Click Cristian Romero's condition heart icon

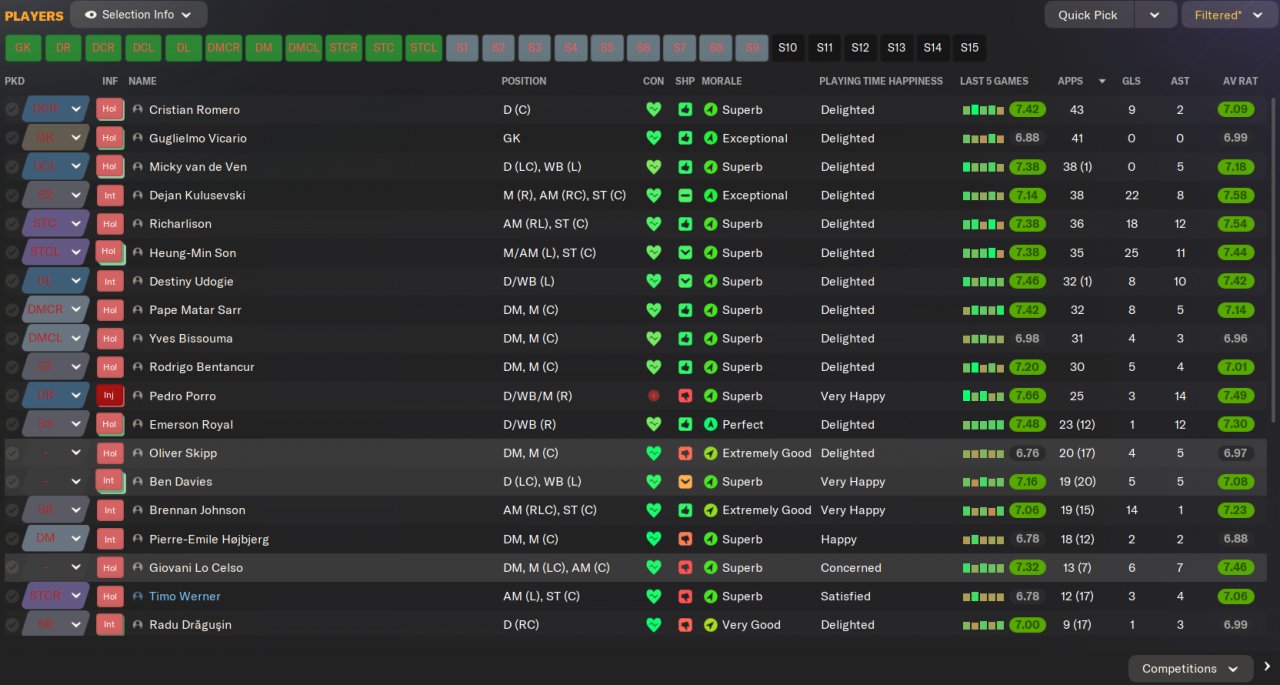[x=654, y=110]
